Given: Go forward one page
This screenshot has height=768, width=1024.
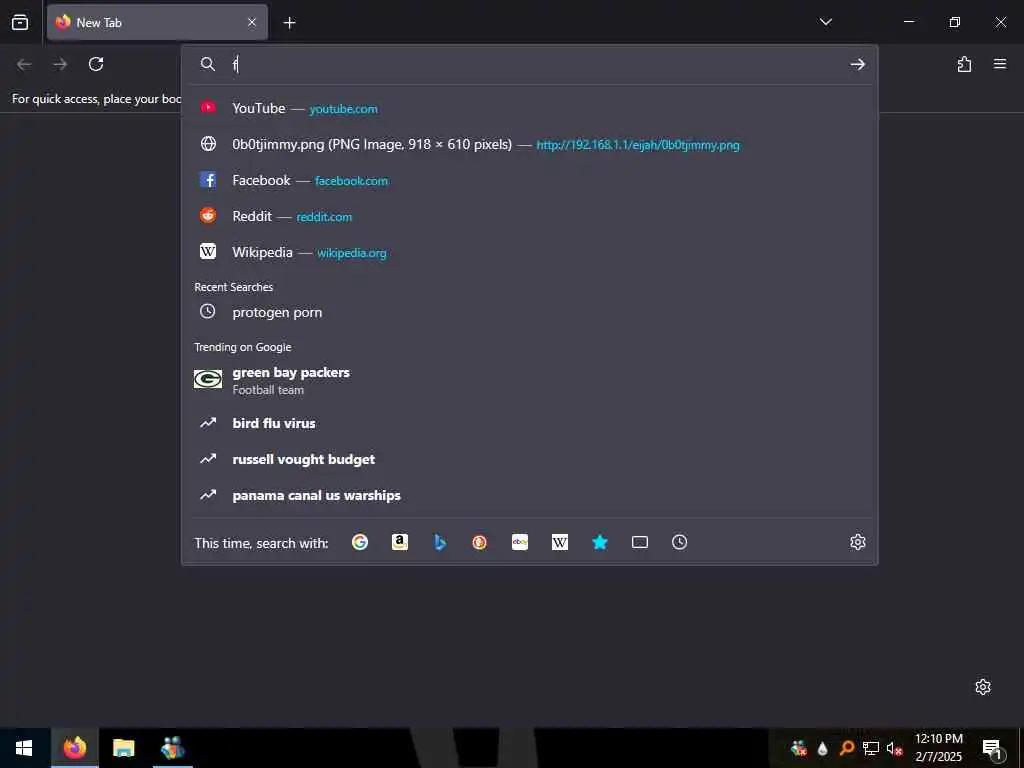Looking at the screenshot, I should pyautogui.click(x=60, y=64).
